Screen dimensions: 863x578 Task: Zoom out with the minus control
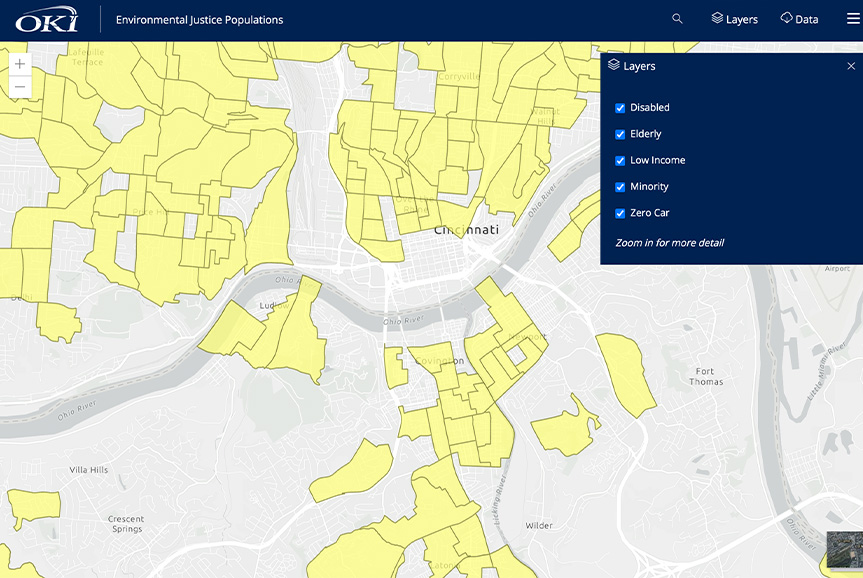click(19, 87)
